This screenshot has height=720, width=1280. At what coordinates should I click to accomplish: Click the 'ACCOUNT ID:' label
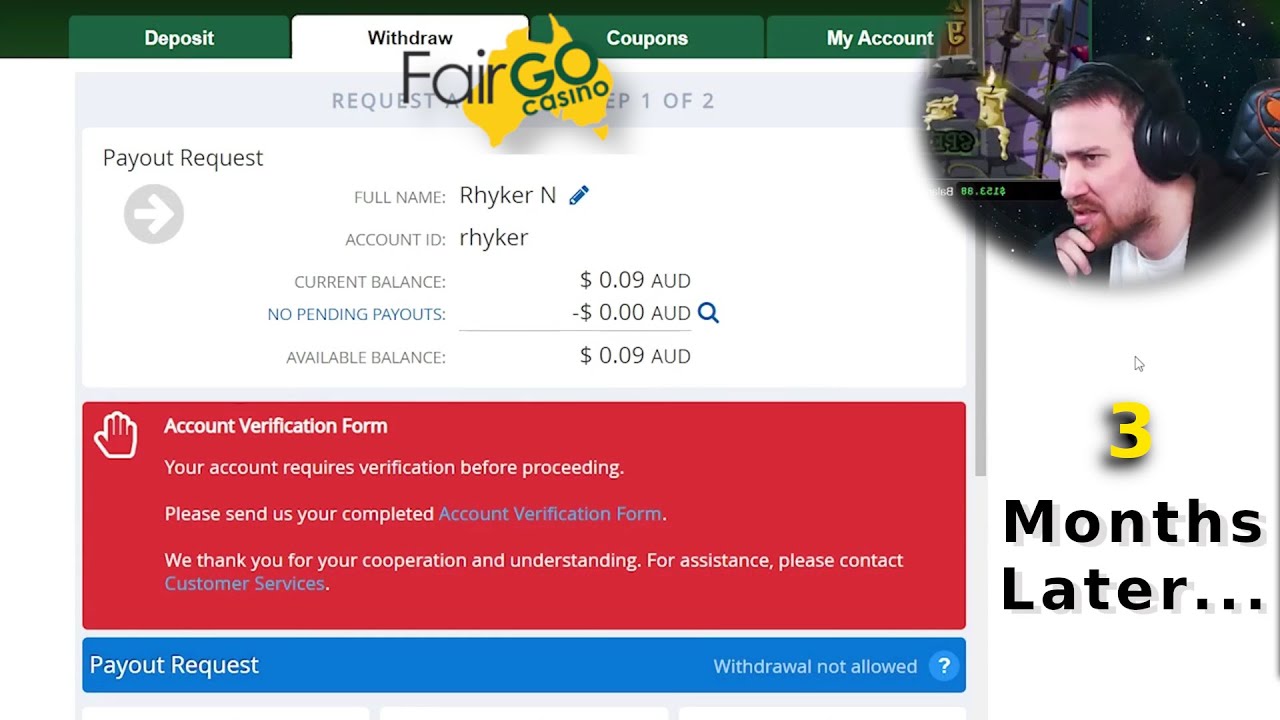point(396,240)
